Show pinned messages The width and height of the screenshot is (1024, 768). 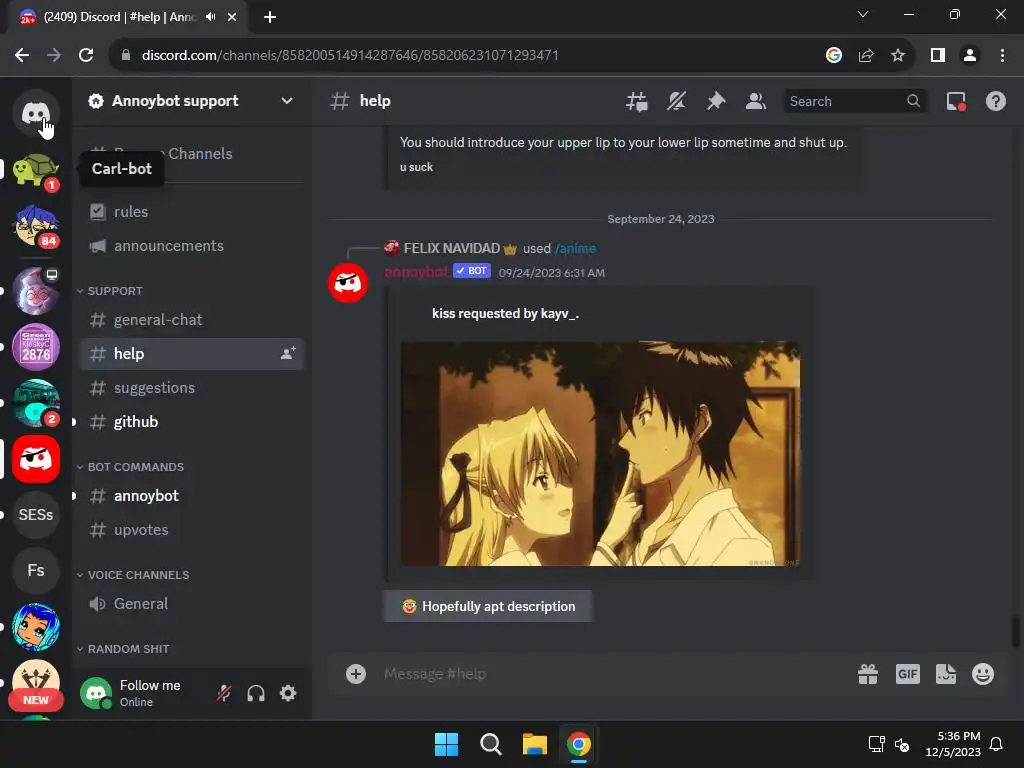coord(716,101)
